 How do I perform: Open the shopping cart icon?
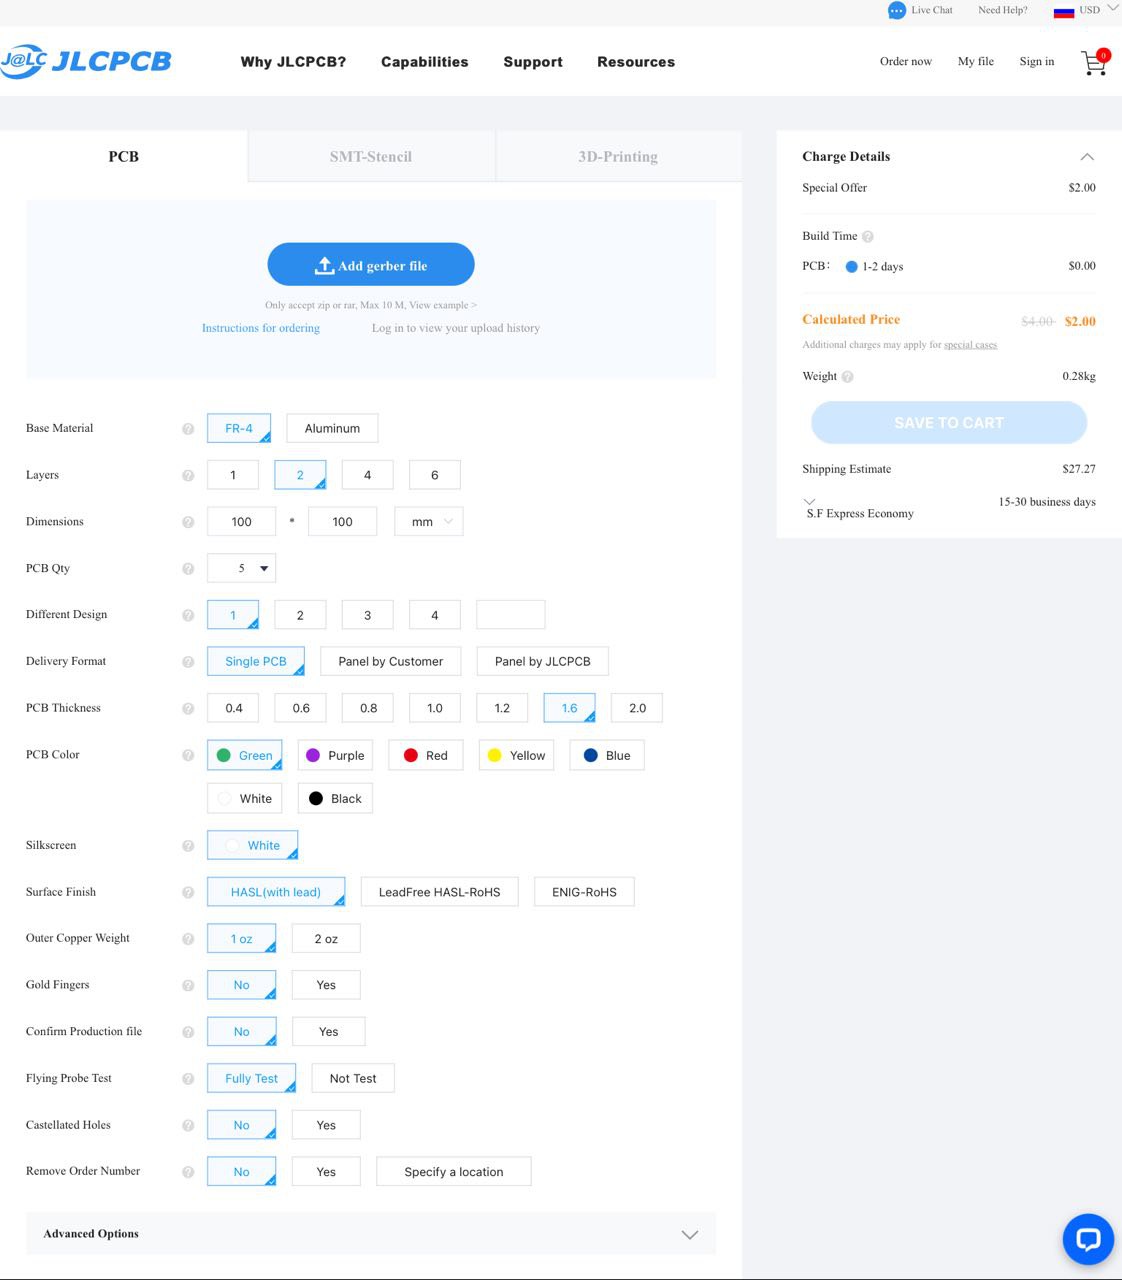(1095, 62)
